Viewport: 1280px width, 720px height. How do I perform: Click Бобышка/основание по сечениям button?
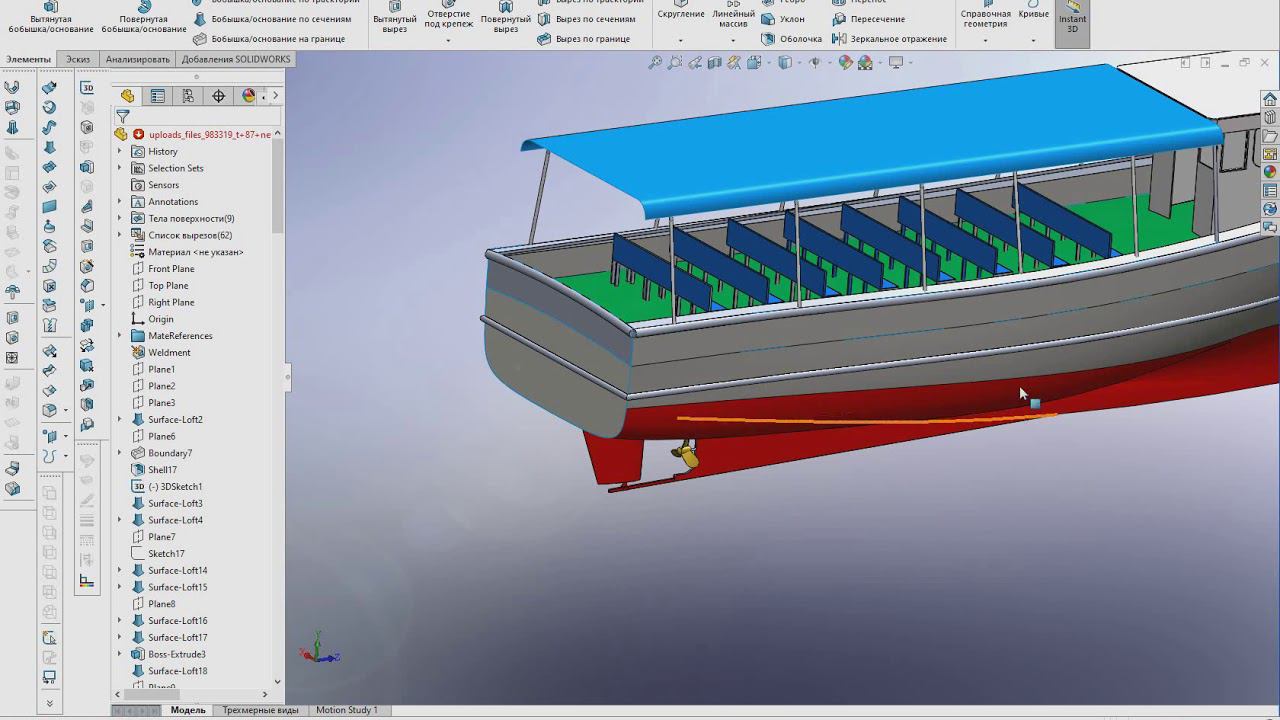(x=272, y=19)
